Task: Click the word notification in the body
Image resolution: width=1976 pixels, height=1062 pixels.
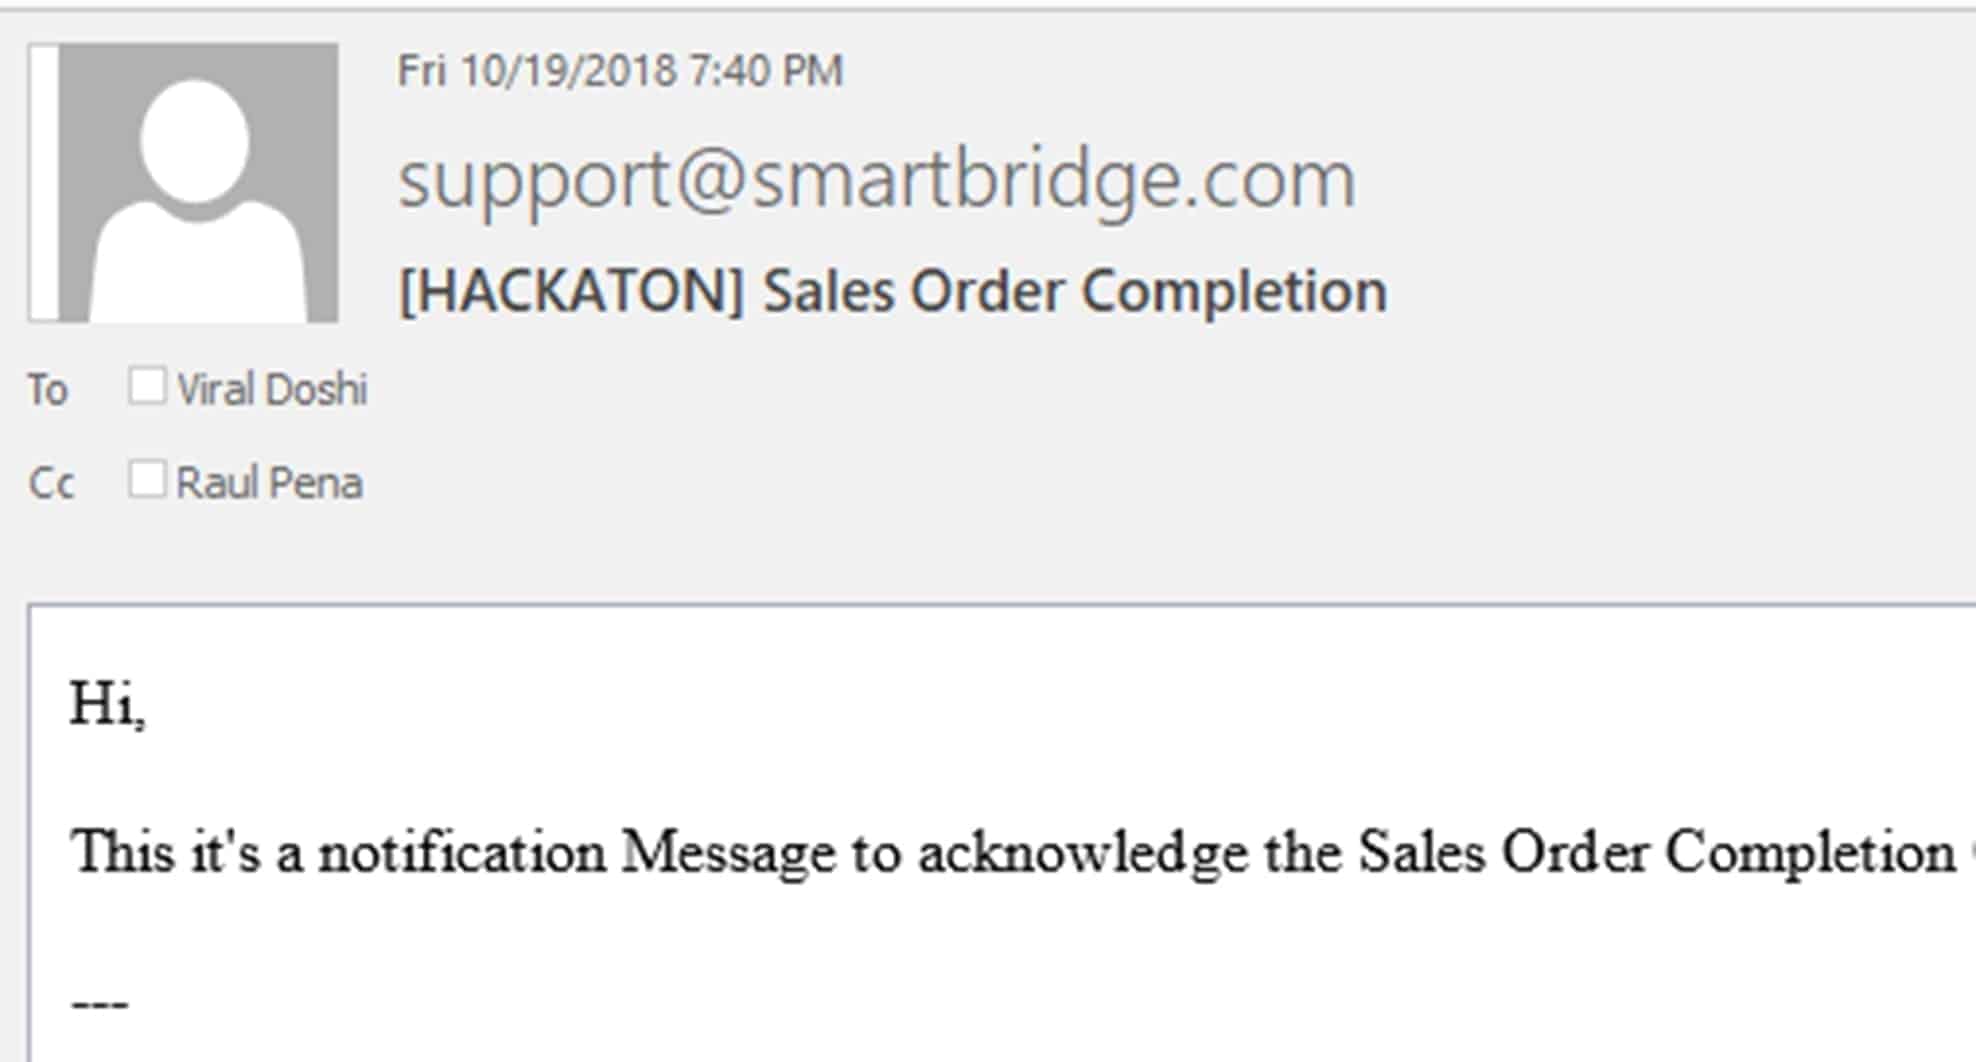Action: [462, 852]
